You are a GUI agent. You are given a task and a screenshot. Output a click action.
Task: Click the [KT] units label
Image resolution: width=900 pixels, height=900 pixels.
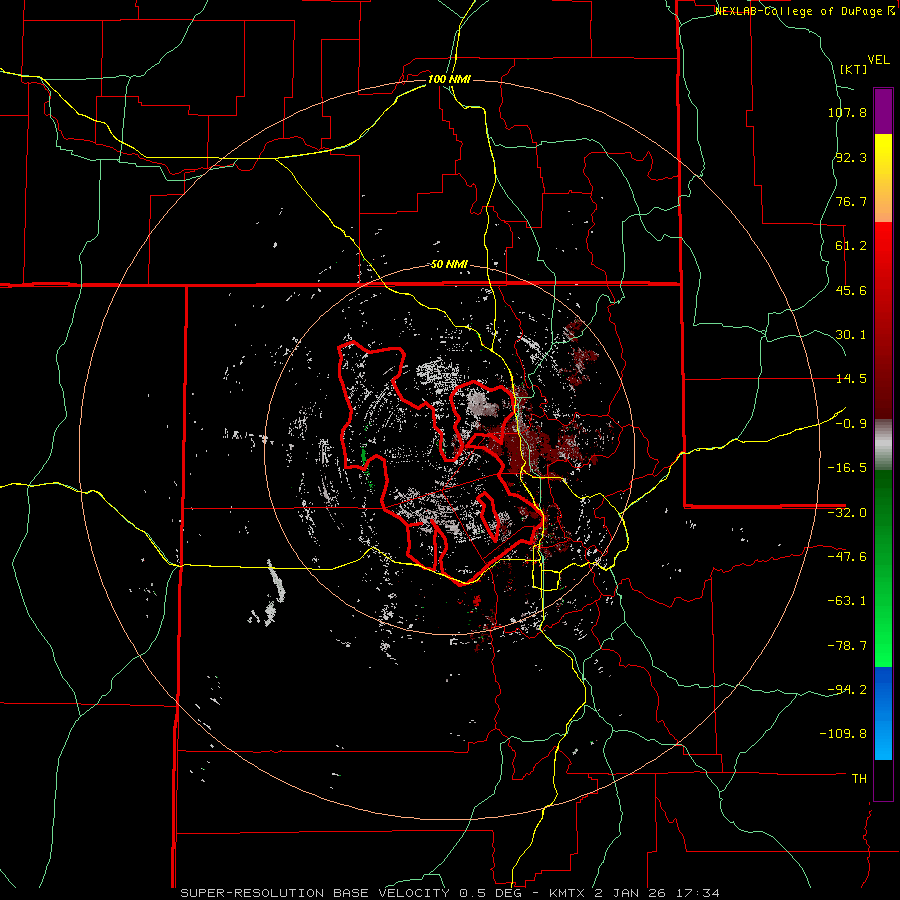click(x=853, y=69)
